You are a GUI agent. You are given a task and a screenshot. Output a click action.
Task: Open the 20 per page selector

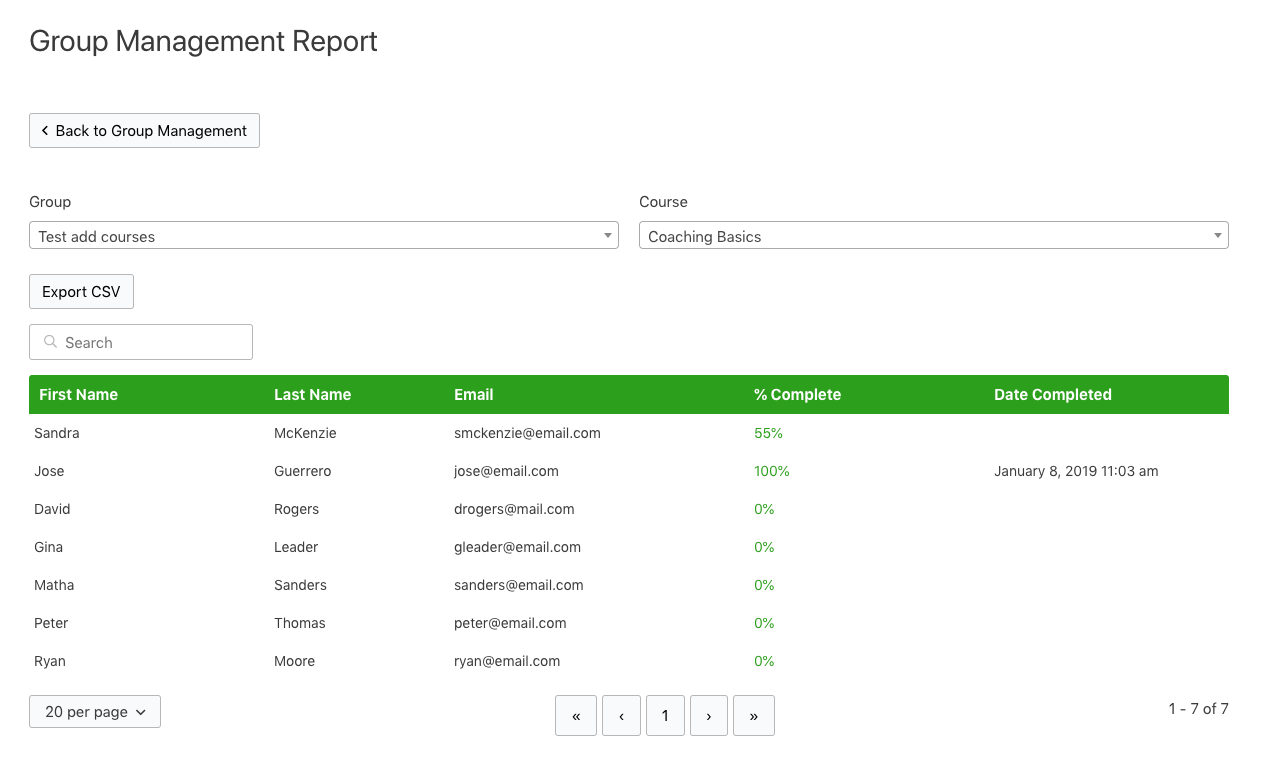95,712
